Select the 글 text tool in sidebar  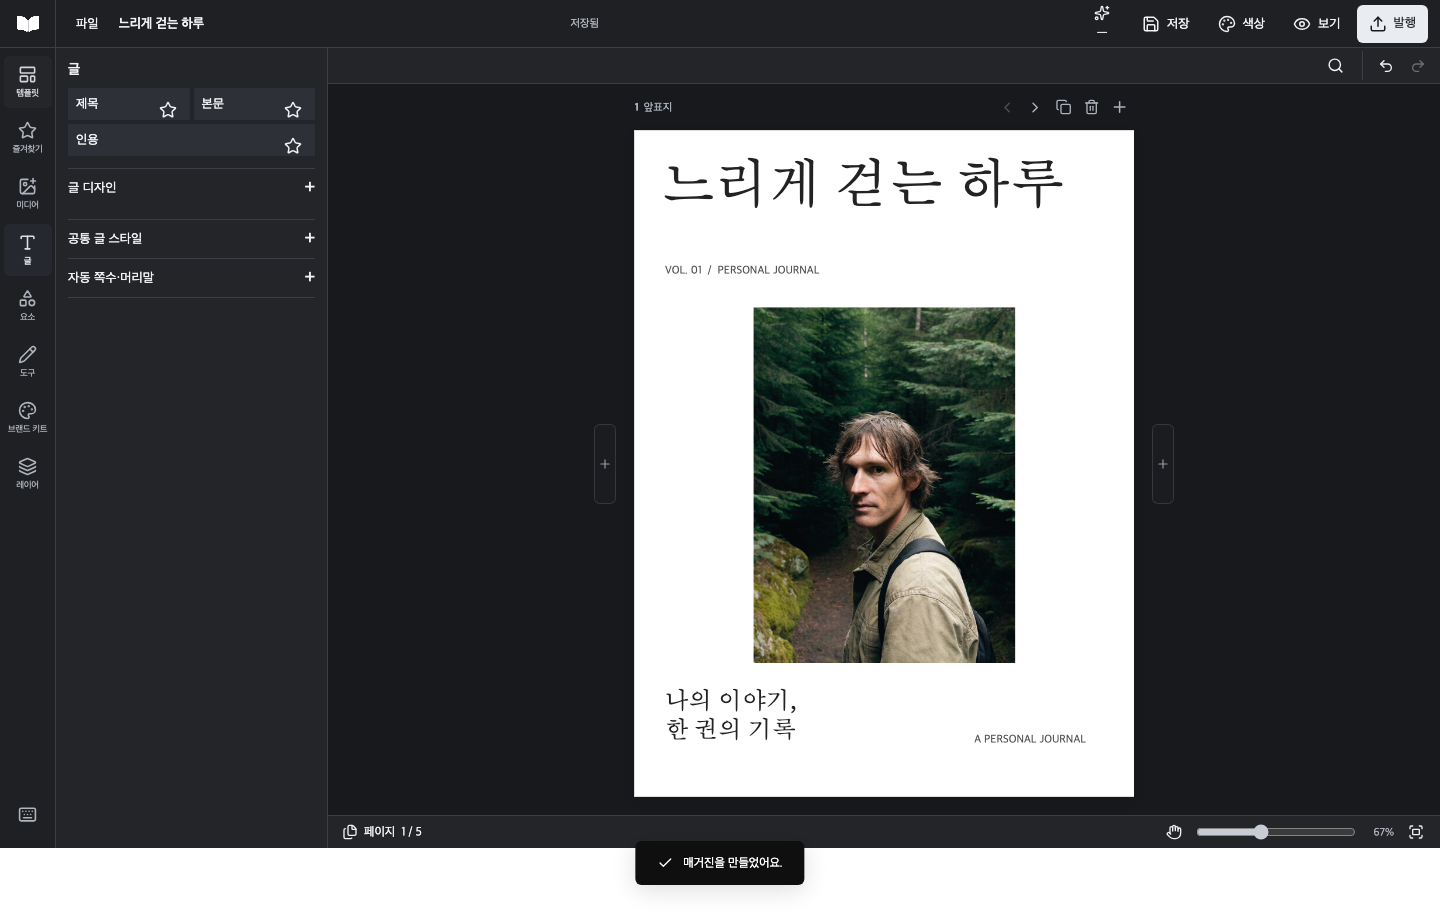point(27,249)
